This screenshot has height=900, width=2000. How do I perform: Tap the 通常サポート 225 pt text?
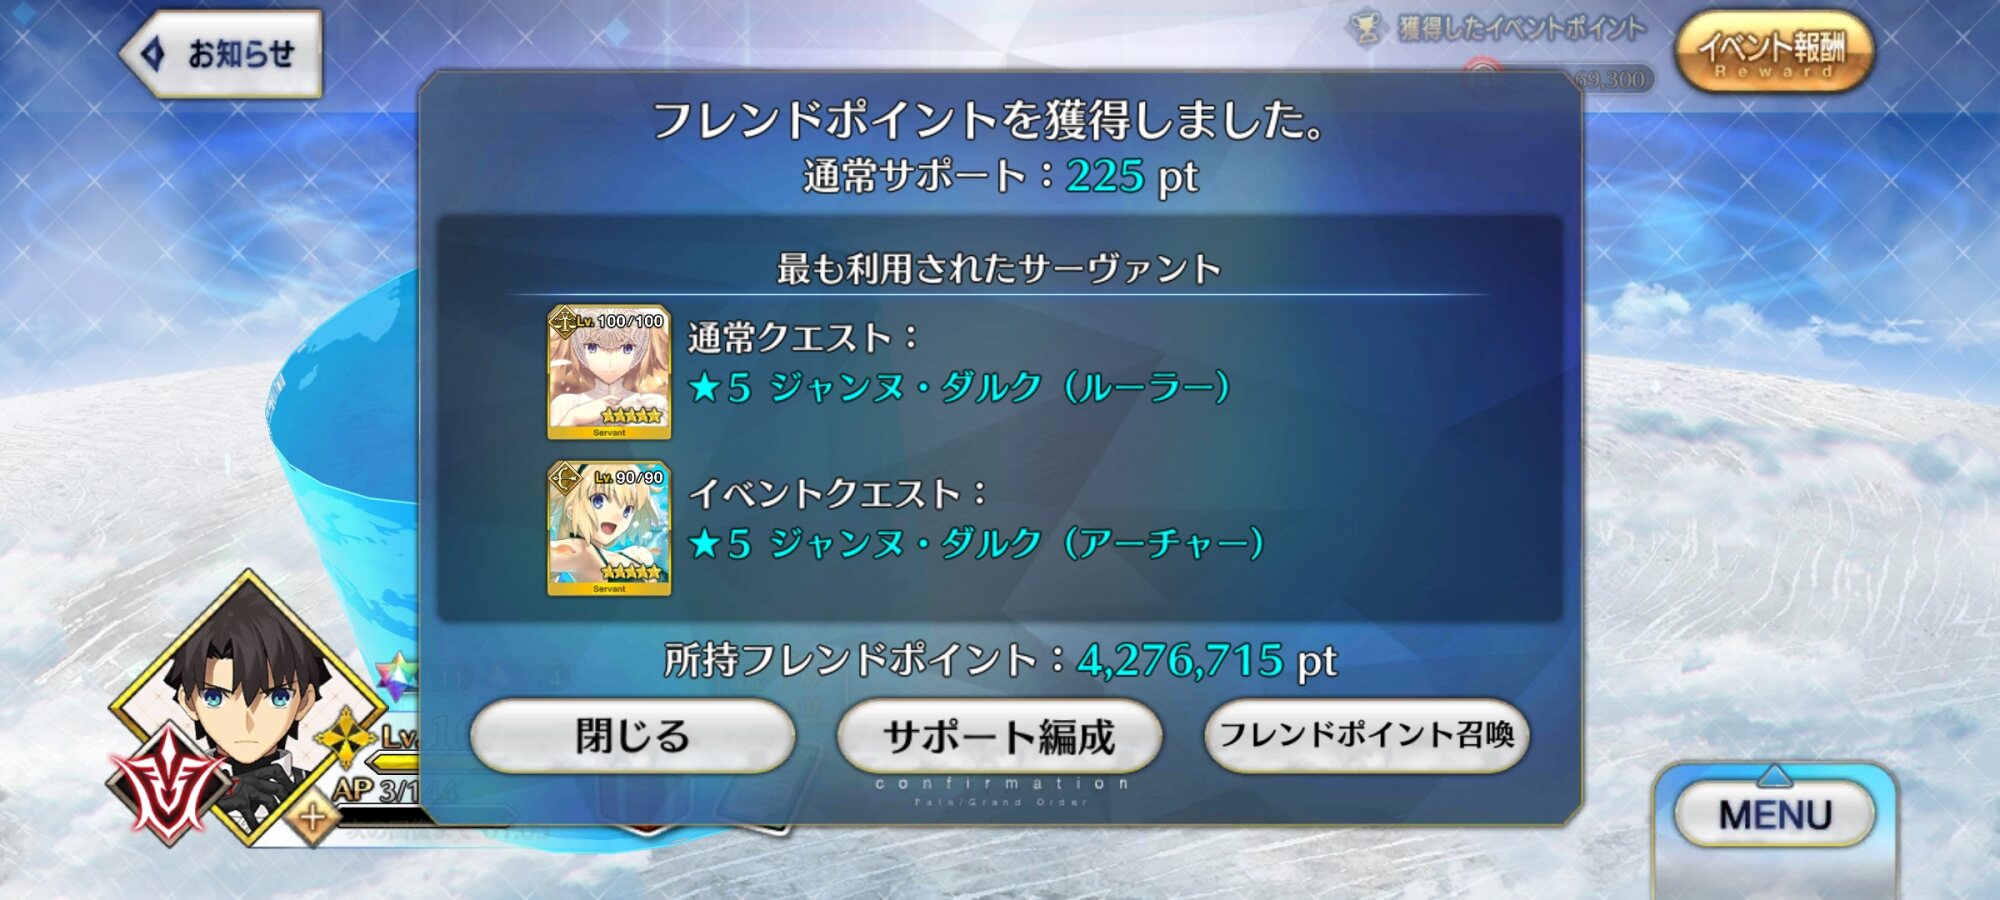[x=1000, y=176]
